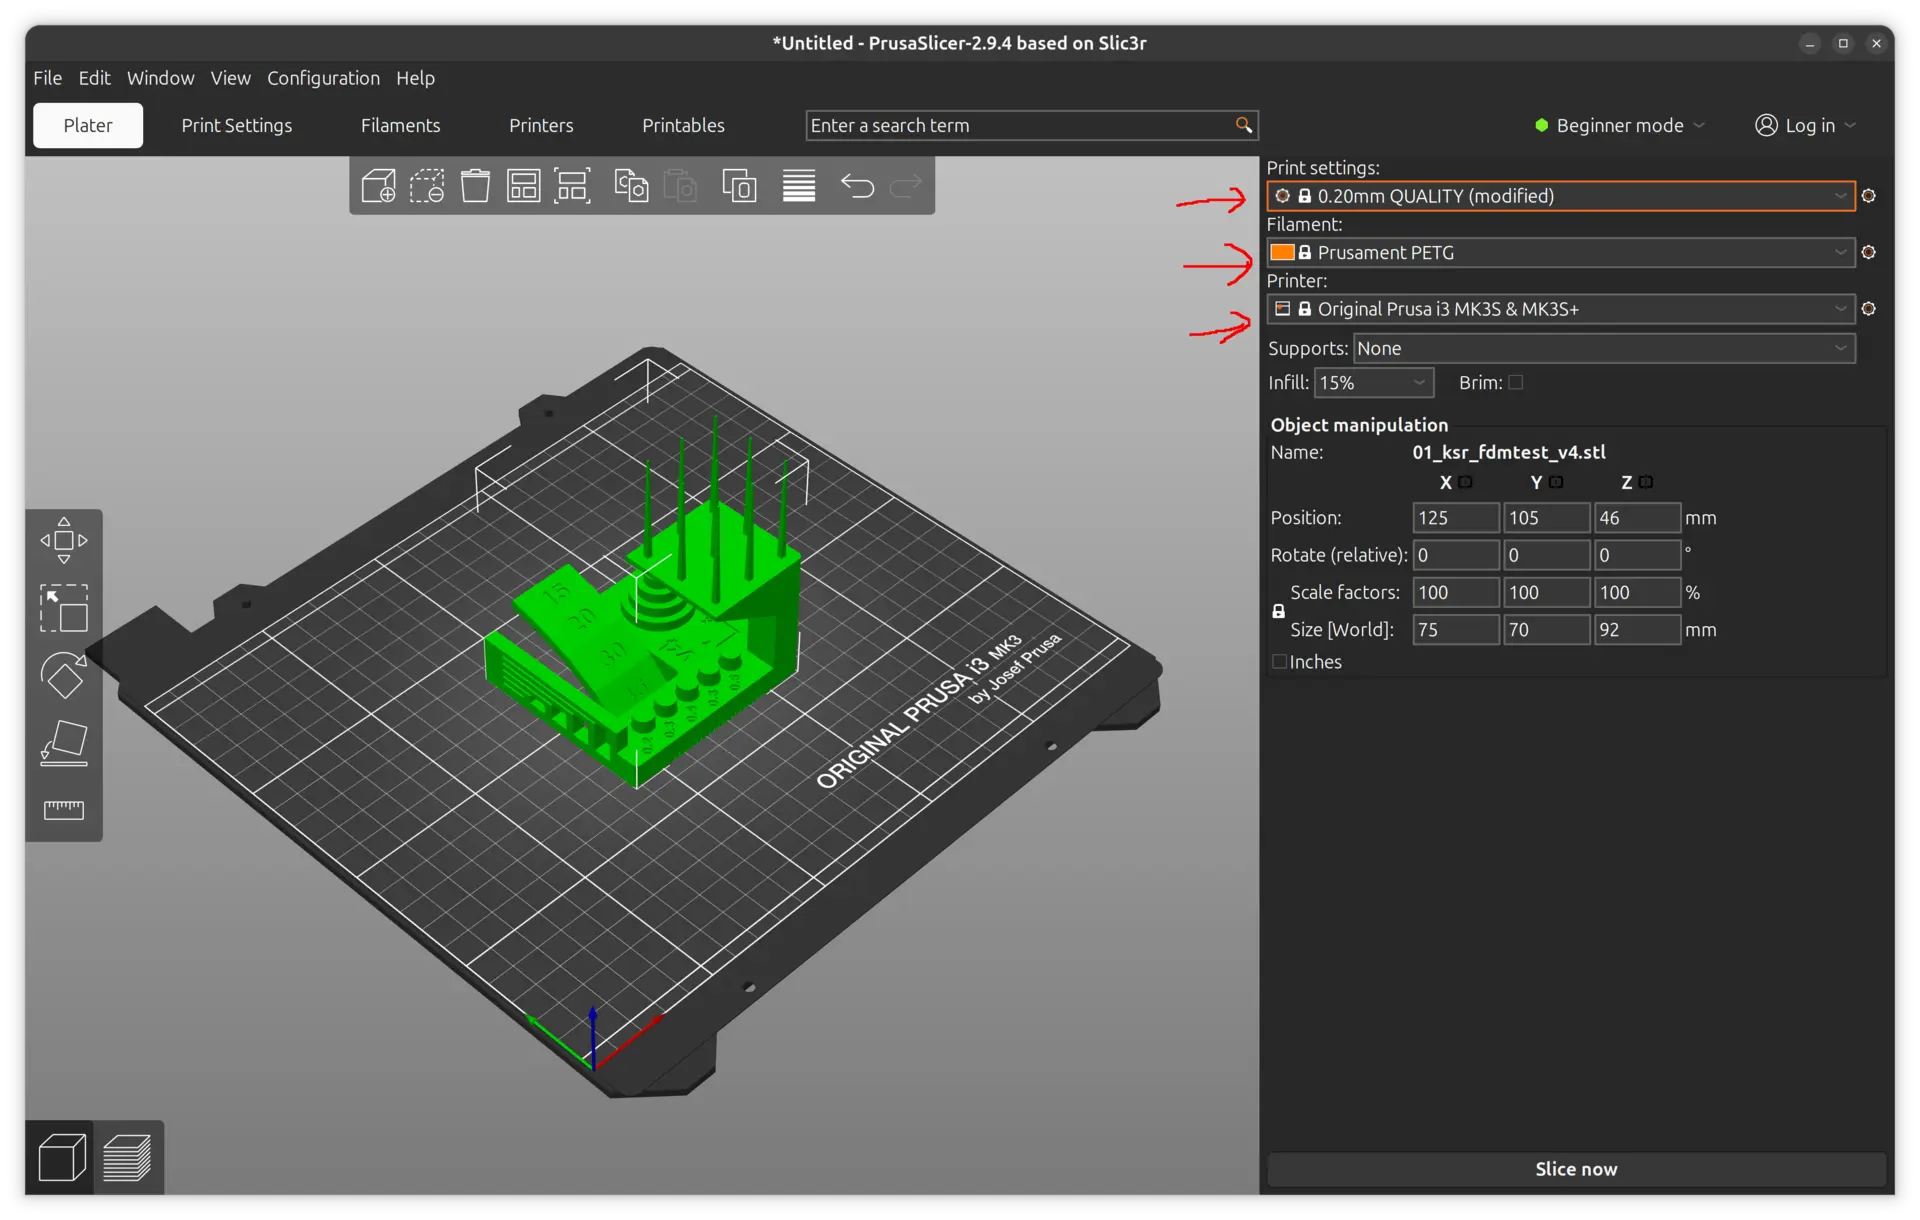
Task: Open print settings detail via gear icon
Action: (x=1869, y=196)
